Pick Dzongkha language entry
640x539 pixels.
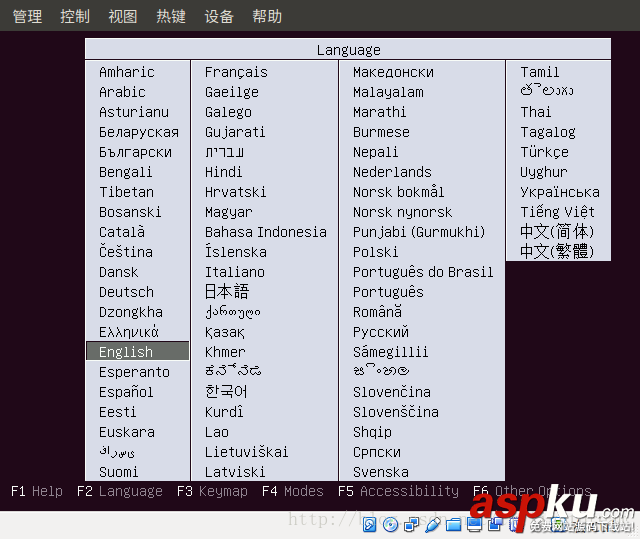click(131, 312)
